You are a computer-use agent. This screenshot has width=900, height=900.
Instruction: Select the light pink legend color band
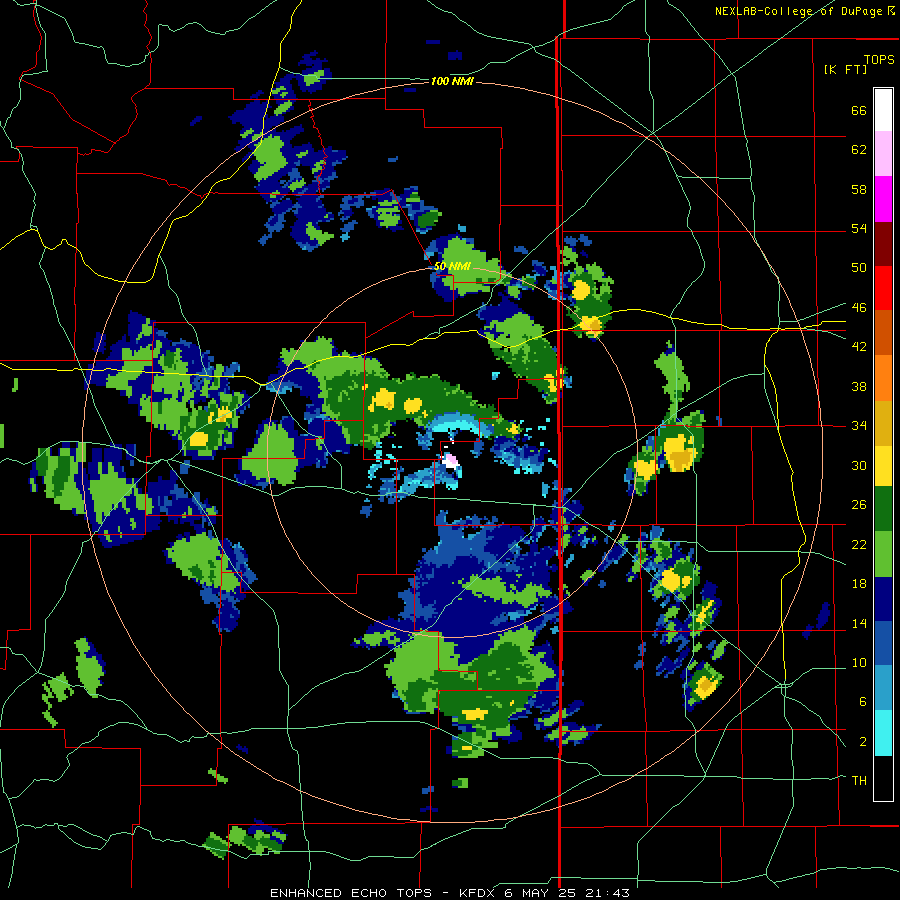[883, 154]
